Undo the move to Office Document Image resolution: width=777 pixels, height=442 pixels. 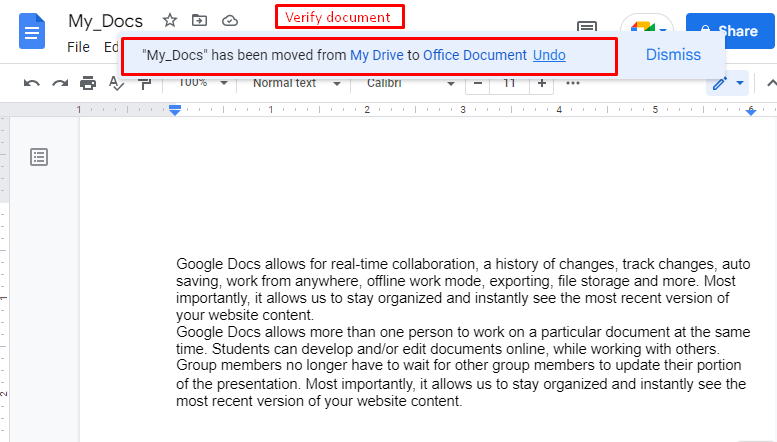549,55
